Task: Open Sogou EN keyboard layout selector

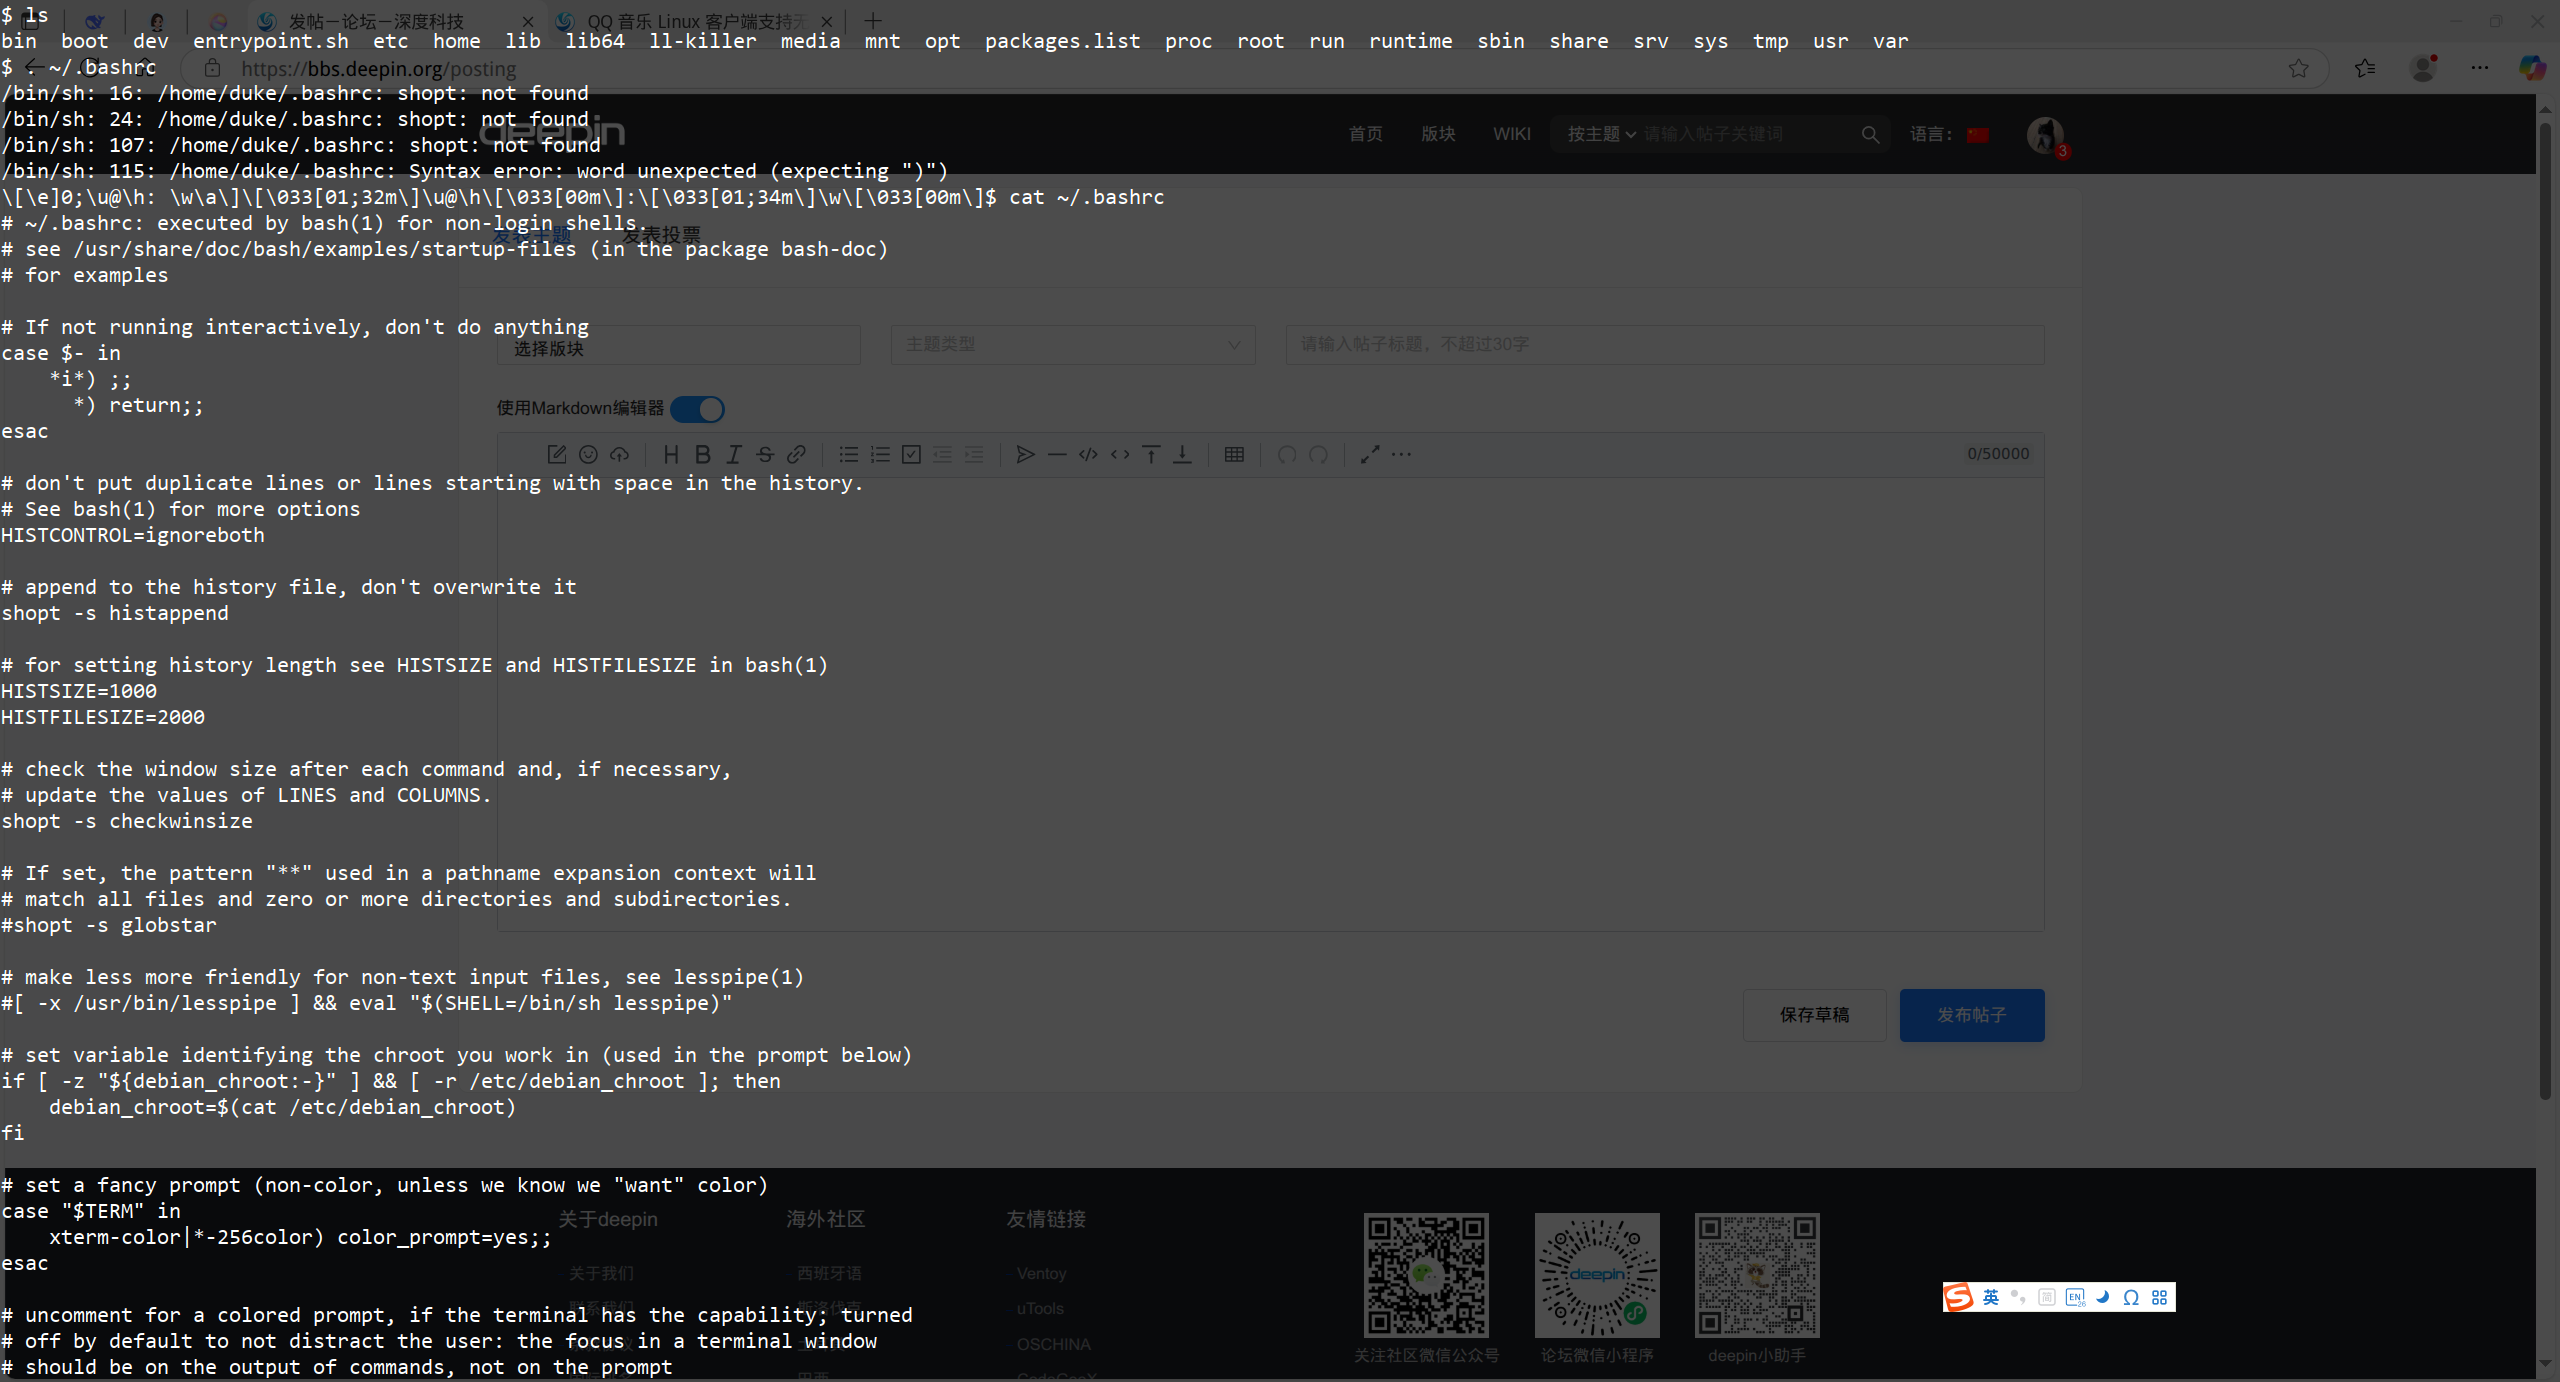Action: (x=2074, y=1297)
